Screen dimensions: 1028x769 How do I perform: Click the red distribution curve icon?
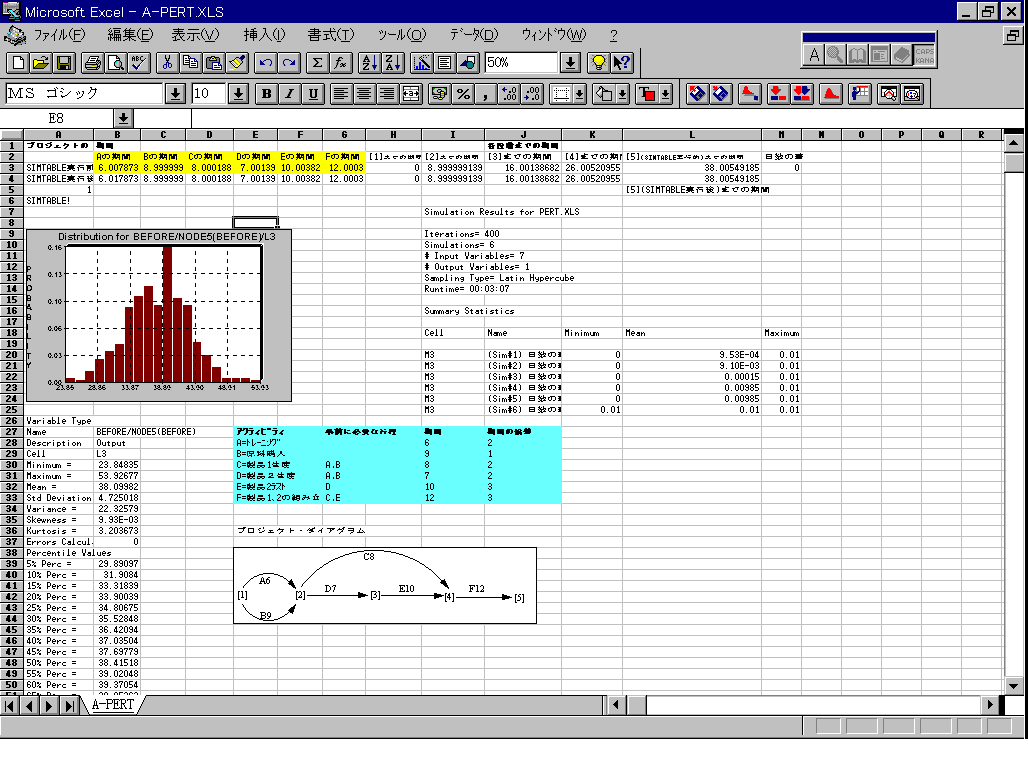(x=830, y=94)
